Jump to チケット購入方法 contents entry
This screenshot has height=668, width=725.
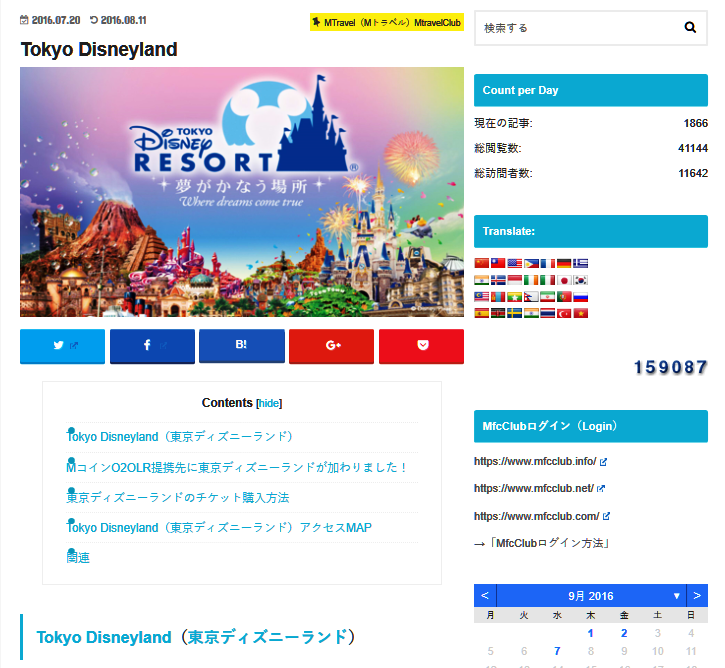[178, 497]
